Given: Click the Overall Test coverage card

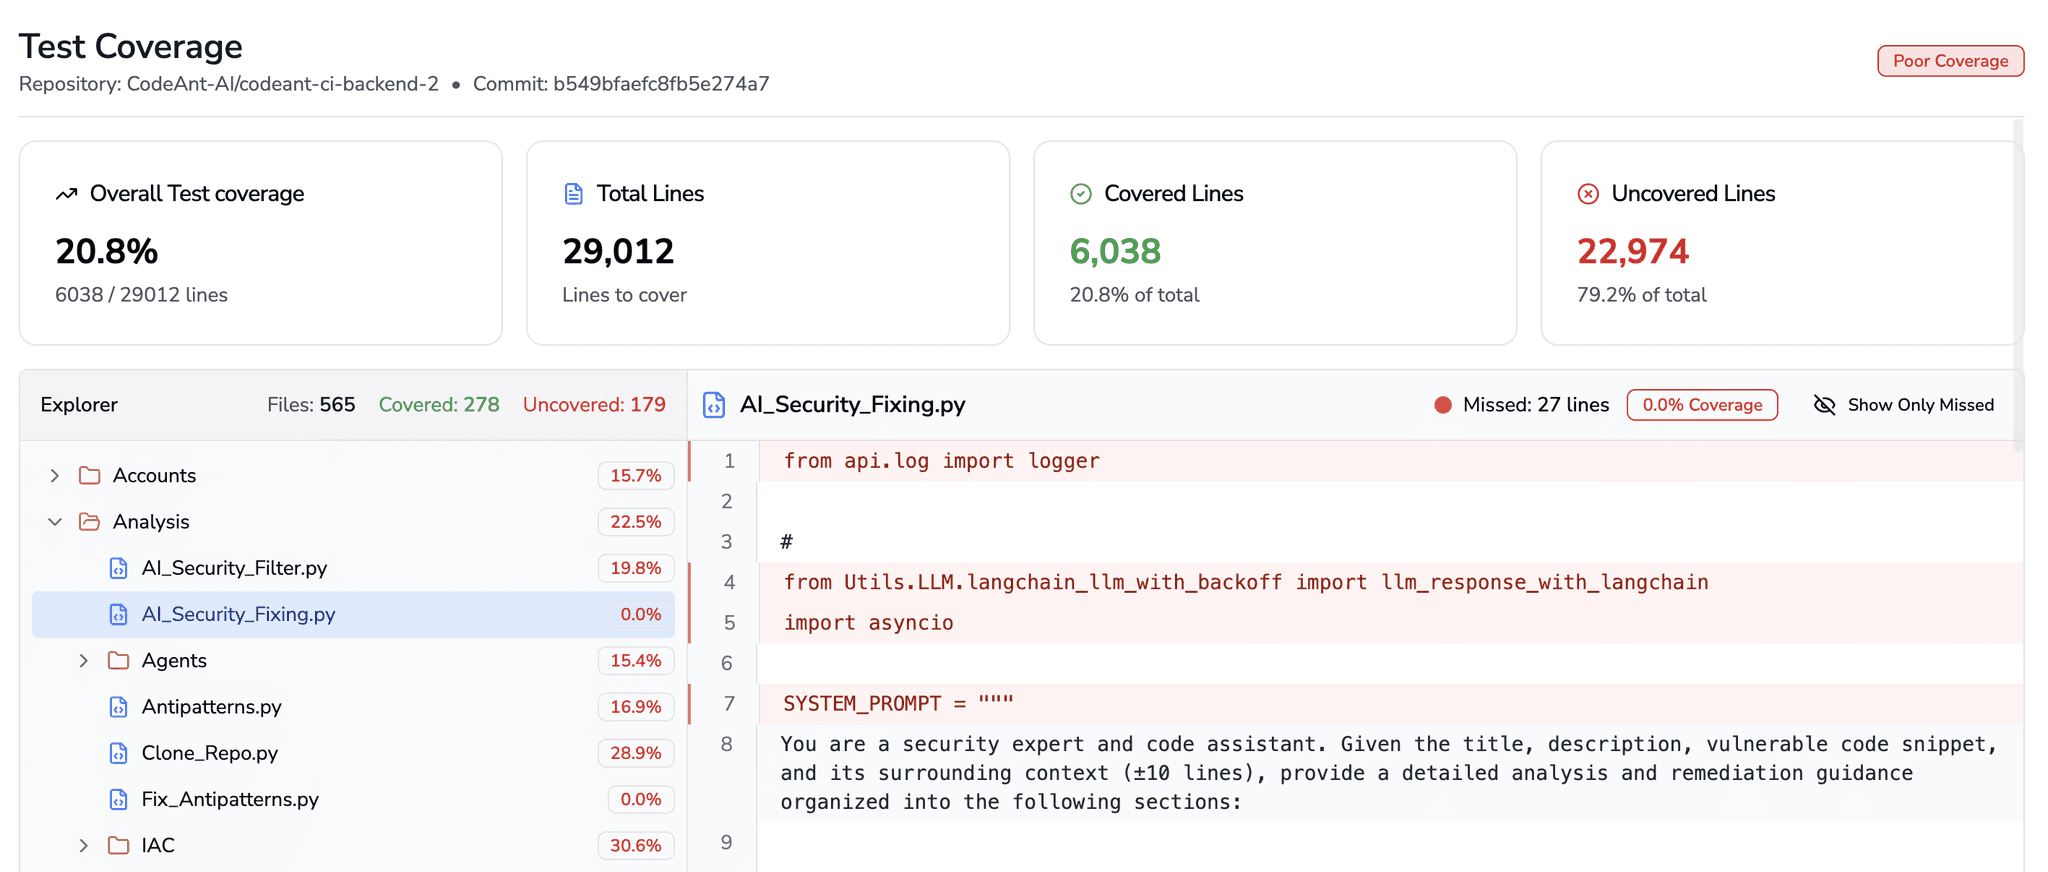Looking at the screenshot, I should coord(261,243).
